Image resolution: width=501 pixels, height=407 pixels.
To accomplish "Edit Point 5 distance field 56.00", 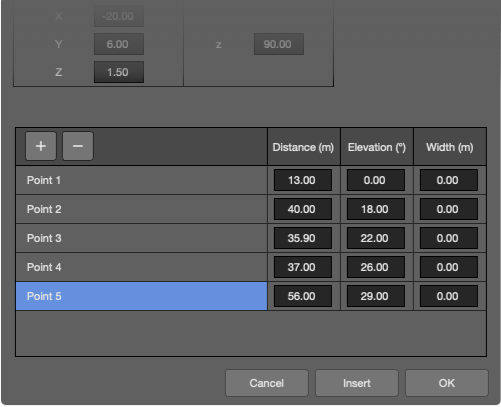I will point(303,296).
